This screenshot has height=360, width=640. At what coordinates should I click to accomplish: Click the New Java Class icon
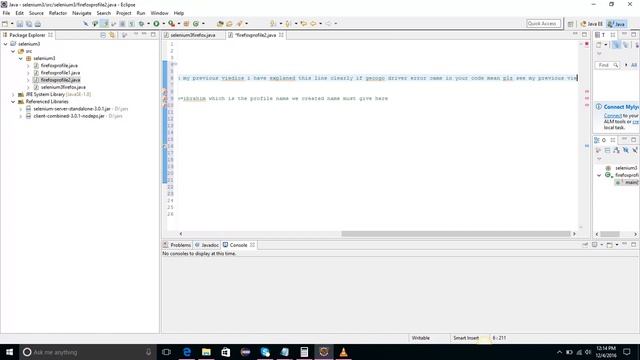[x=196, y=24]
